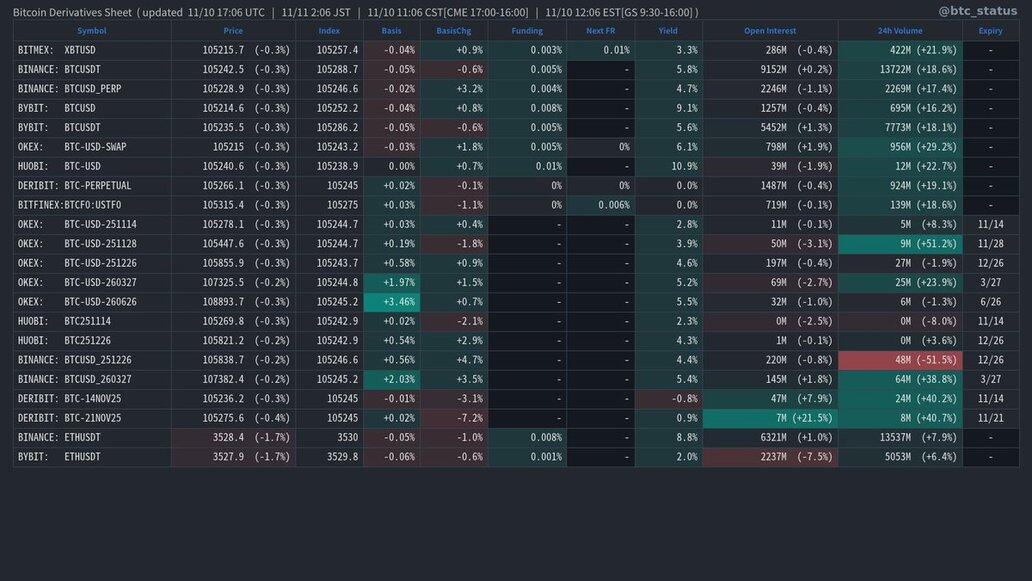This screenshot has width=1032, height=581.
Task: Click the @btc_status handle
Action: tap(978, 11)
